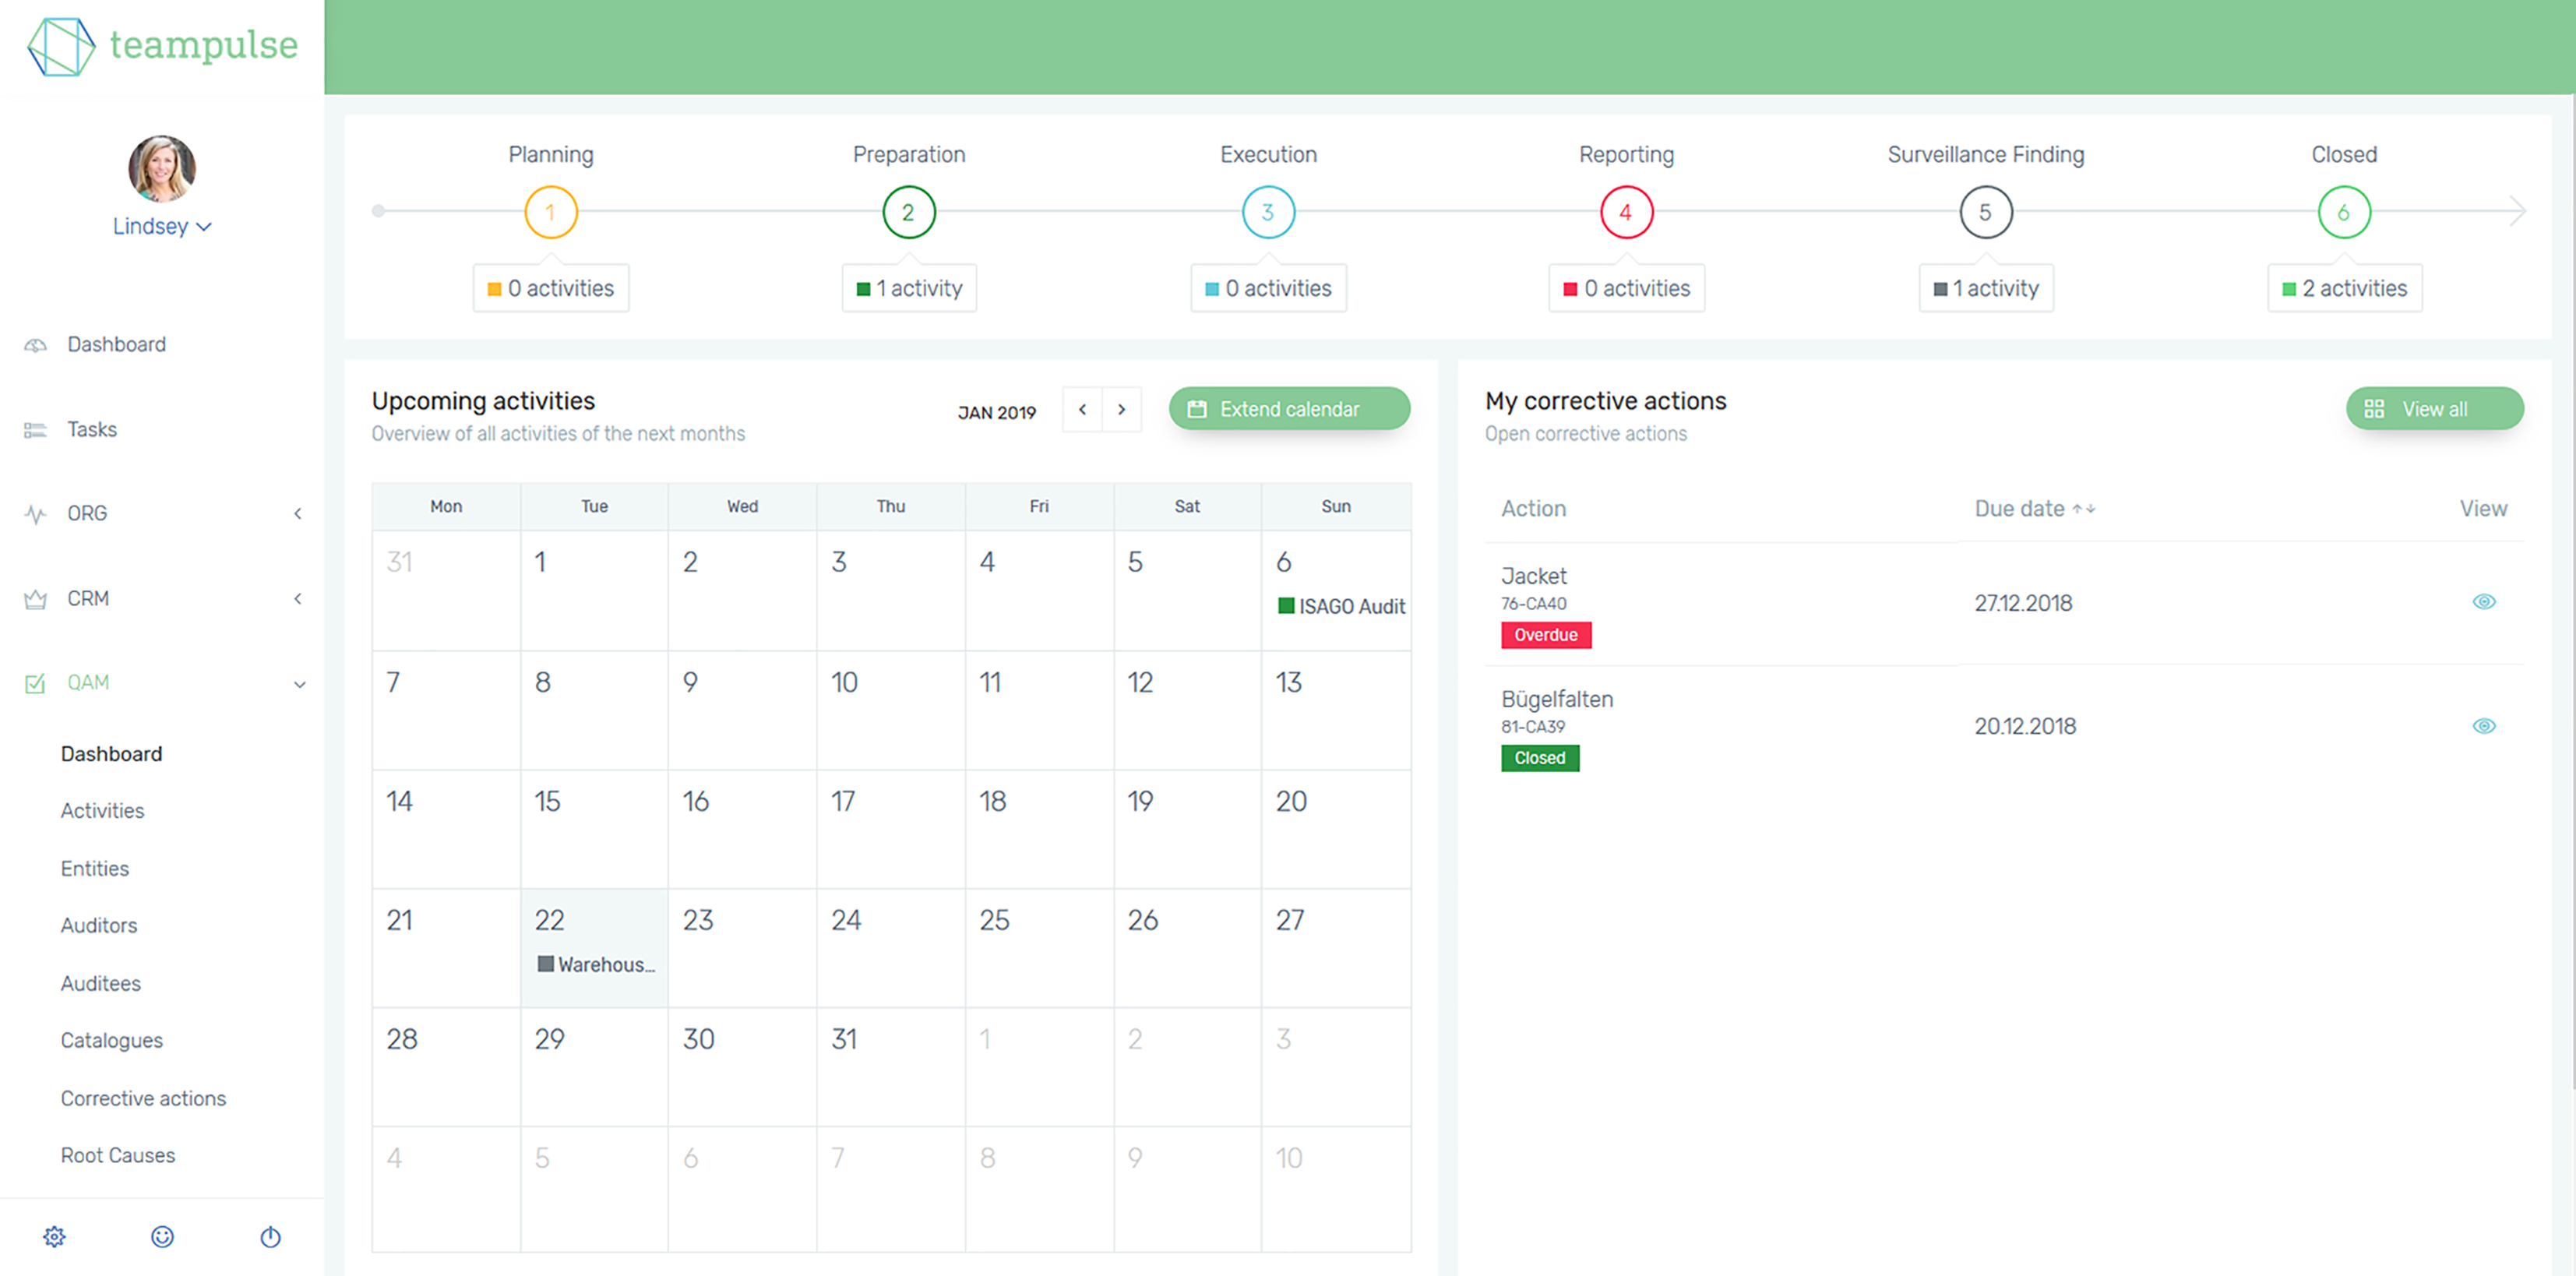Select January 31 in the calendar
Viewport: 2576px width, 1276px height.
[890, 1066]
